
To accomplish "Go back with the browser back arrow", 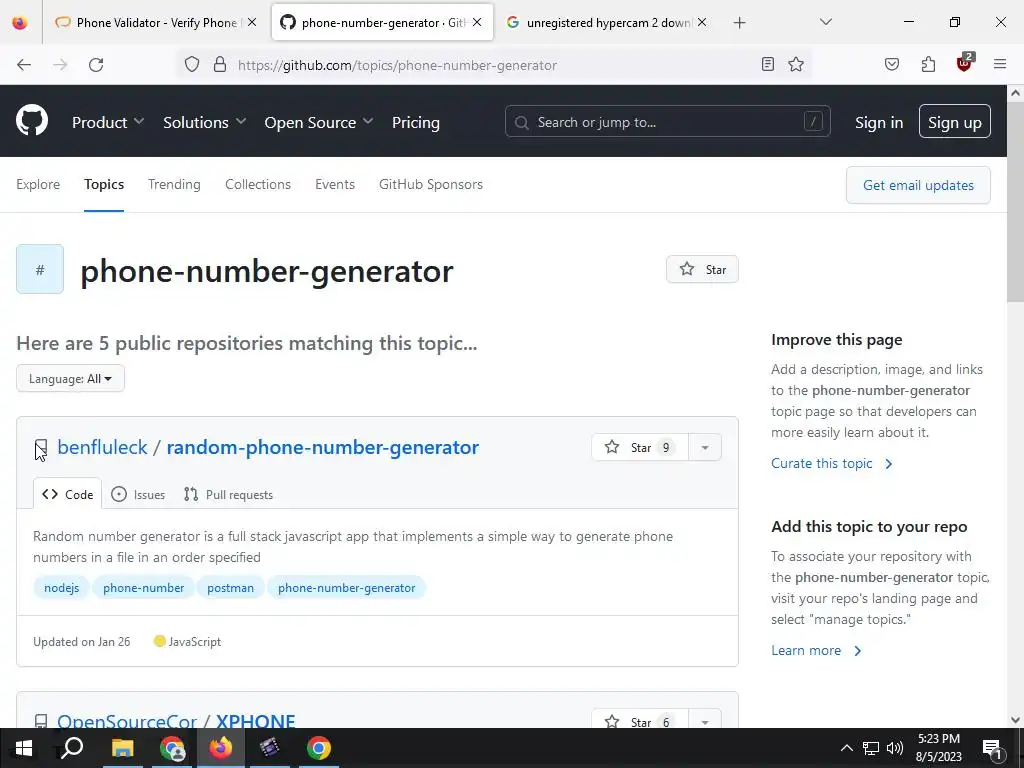I will click(24, 65).
